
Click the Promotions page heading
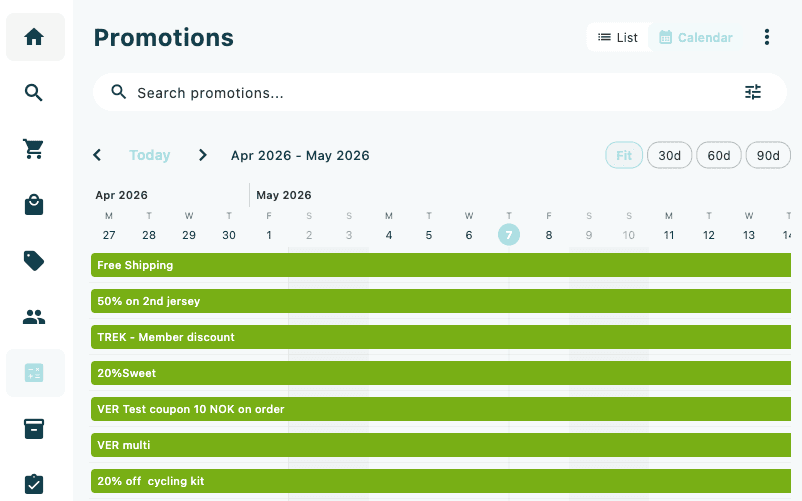[x=164, y=38]
